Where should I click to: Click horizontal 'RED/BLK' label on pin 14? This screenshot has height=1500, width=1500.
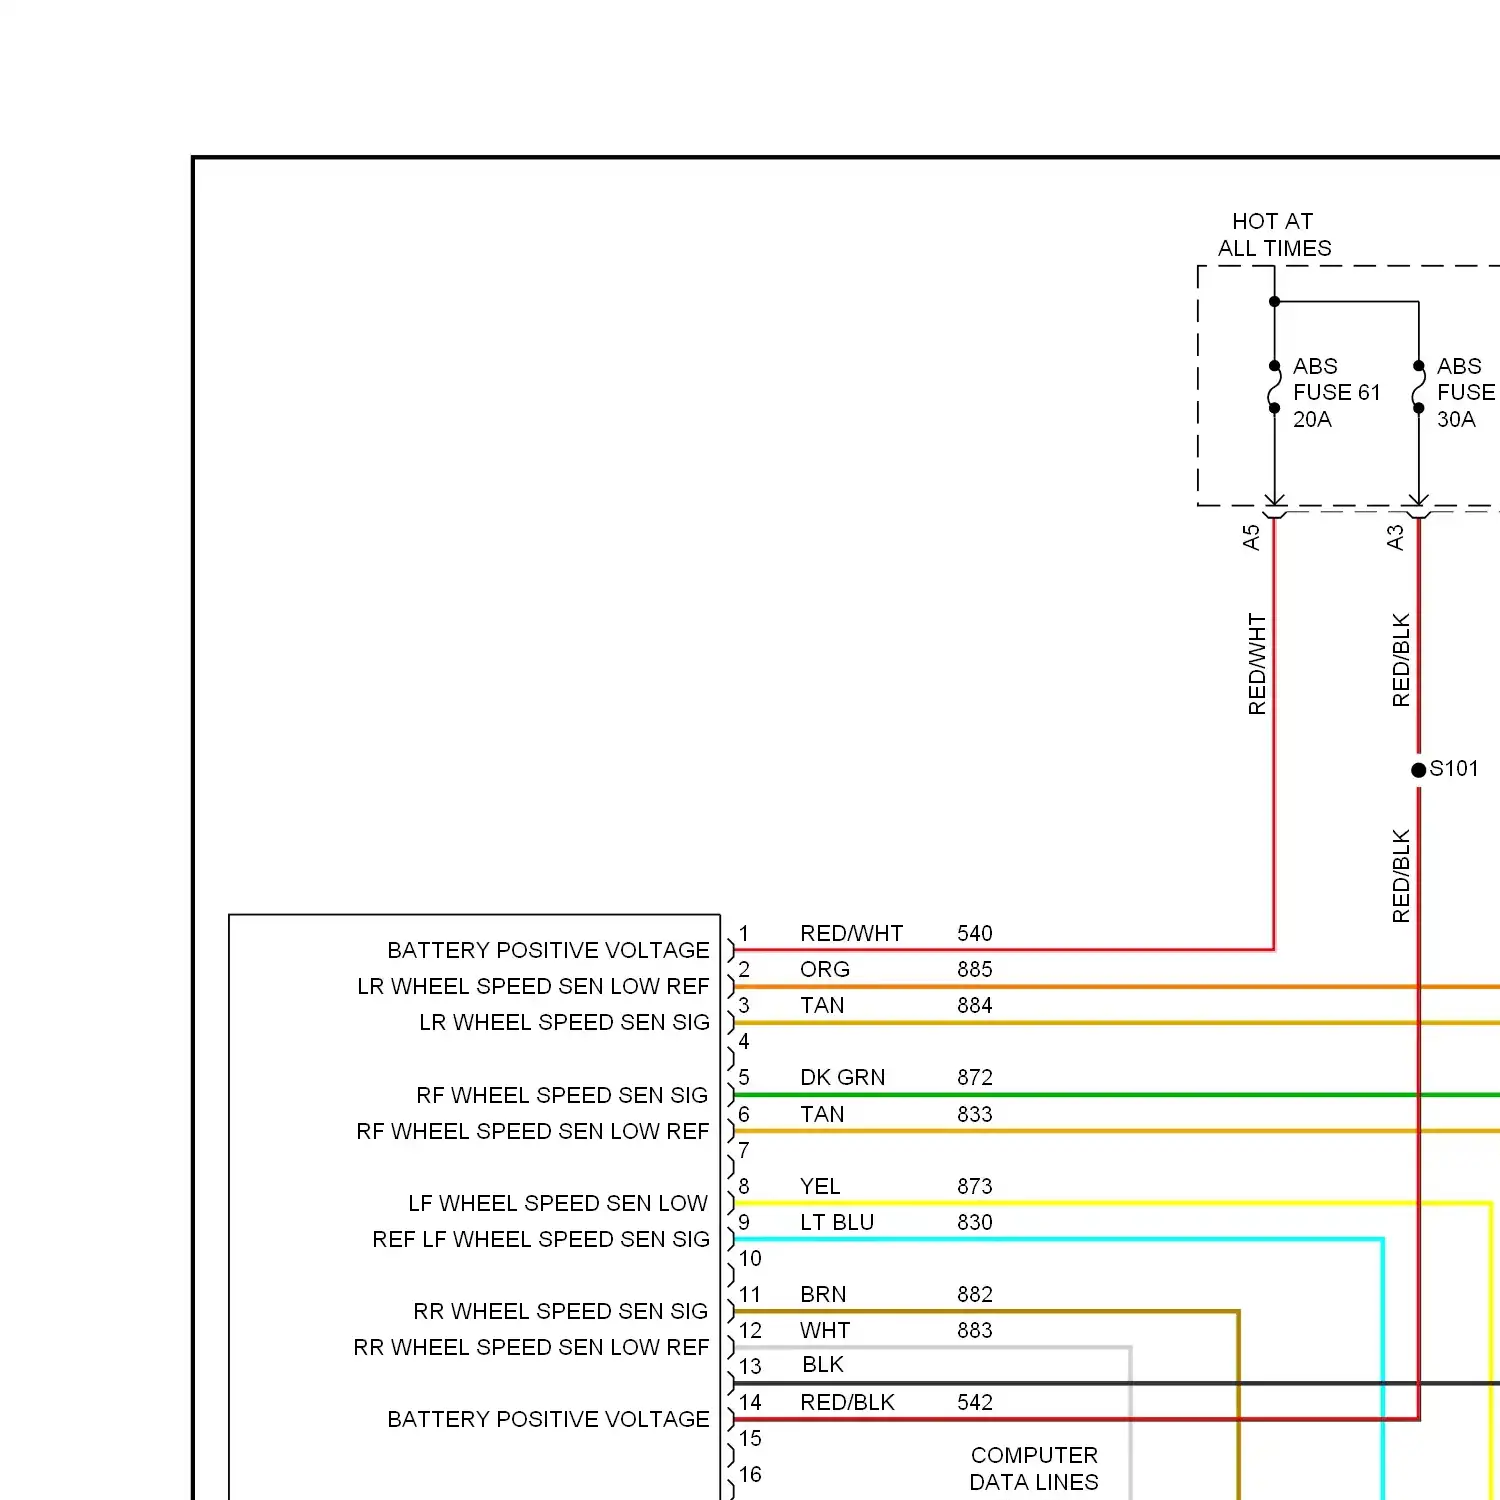tap(847, 1402)
